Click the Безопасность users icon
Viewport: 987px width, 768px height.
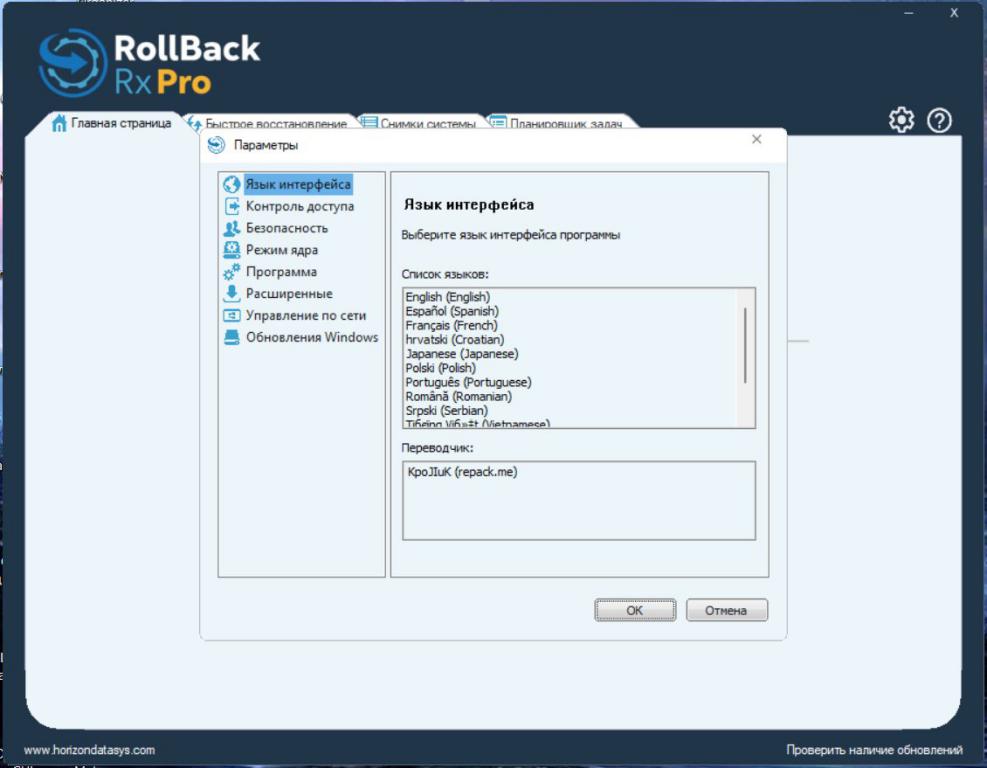pyautogui.click(x=232, y=229)
